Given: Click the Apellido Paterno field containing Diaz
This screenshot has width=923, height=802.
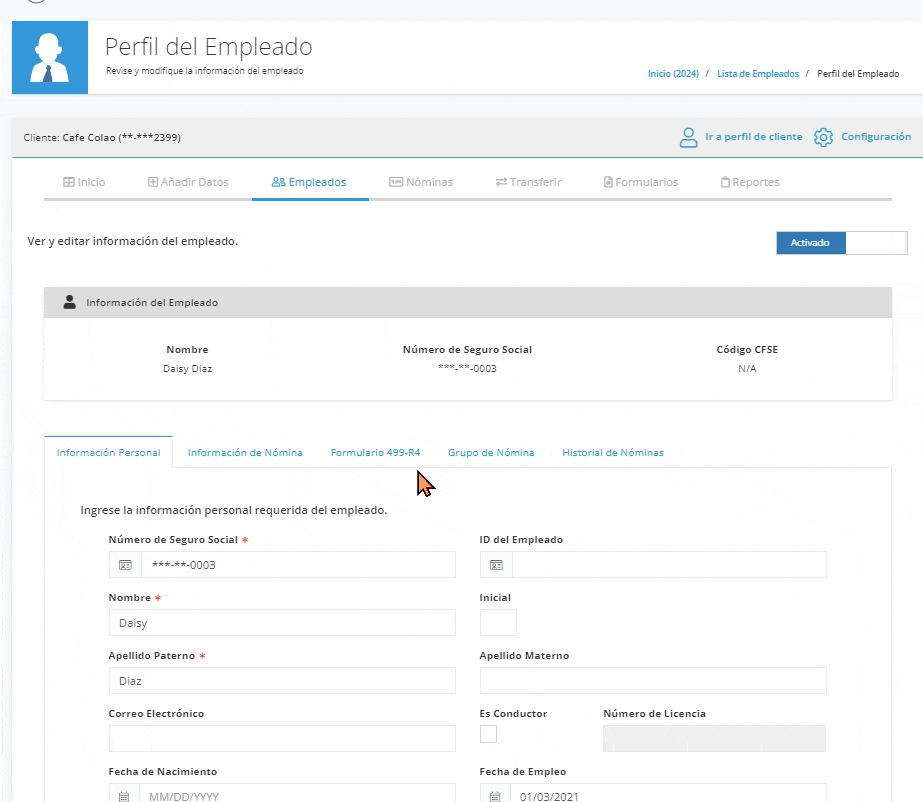Looking at the screenshot, I should point(282,681).
